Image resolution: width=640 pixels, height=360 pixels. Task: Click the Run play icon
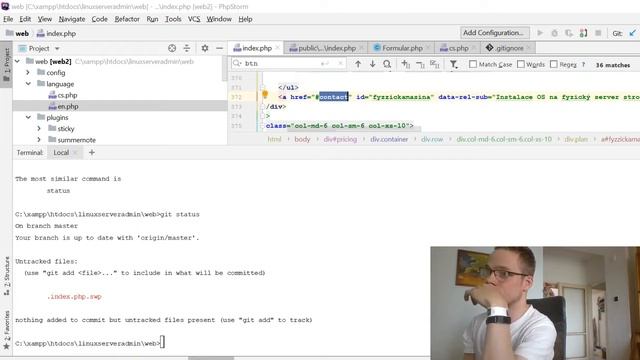click(540, 33)
